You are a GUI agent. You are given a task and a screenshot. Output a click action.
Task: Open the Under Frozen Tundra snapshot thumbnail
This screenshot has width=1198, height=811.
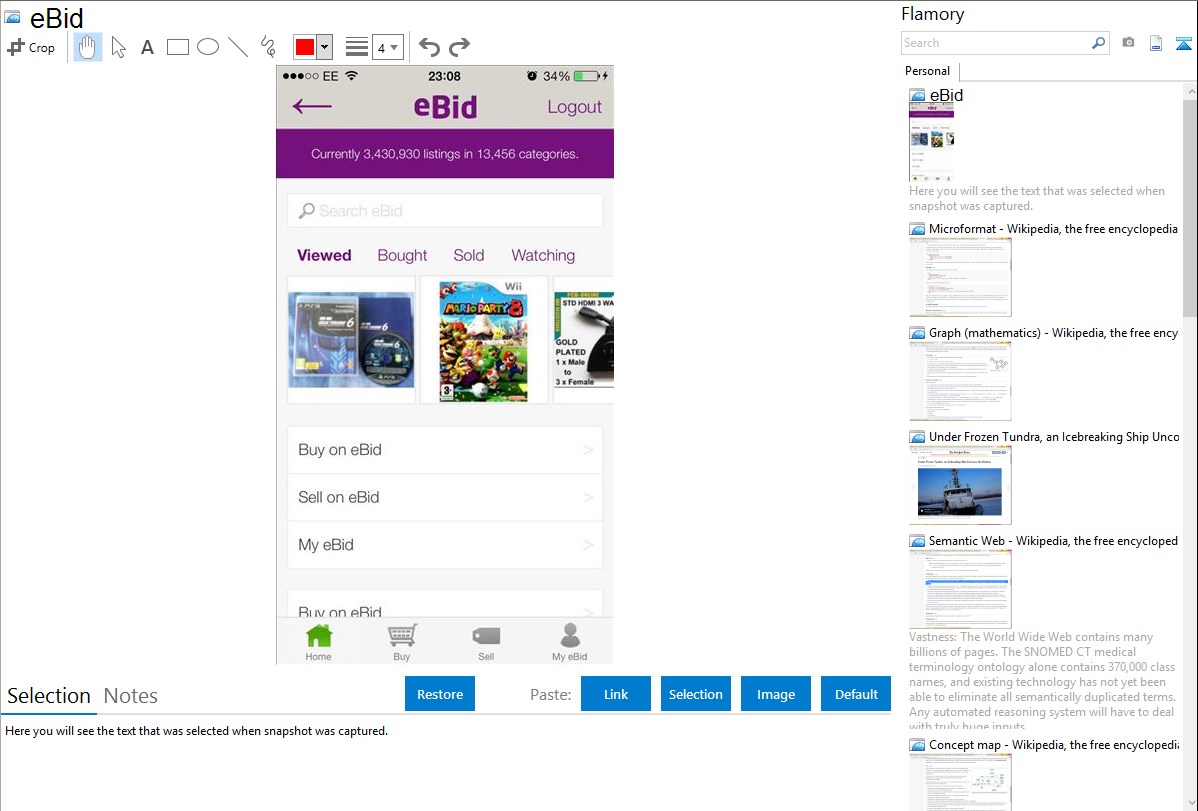[x=960, y=485]
